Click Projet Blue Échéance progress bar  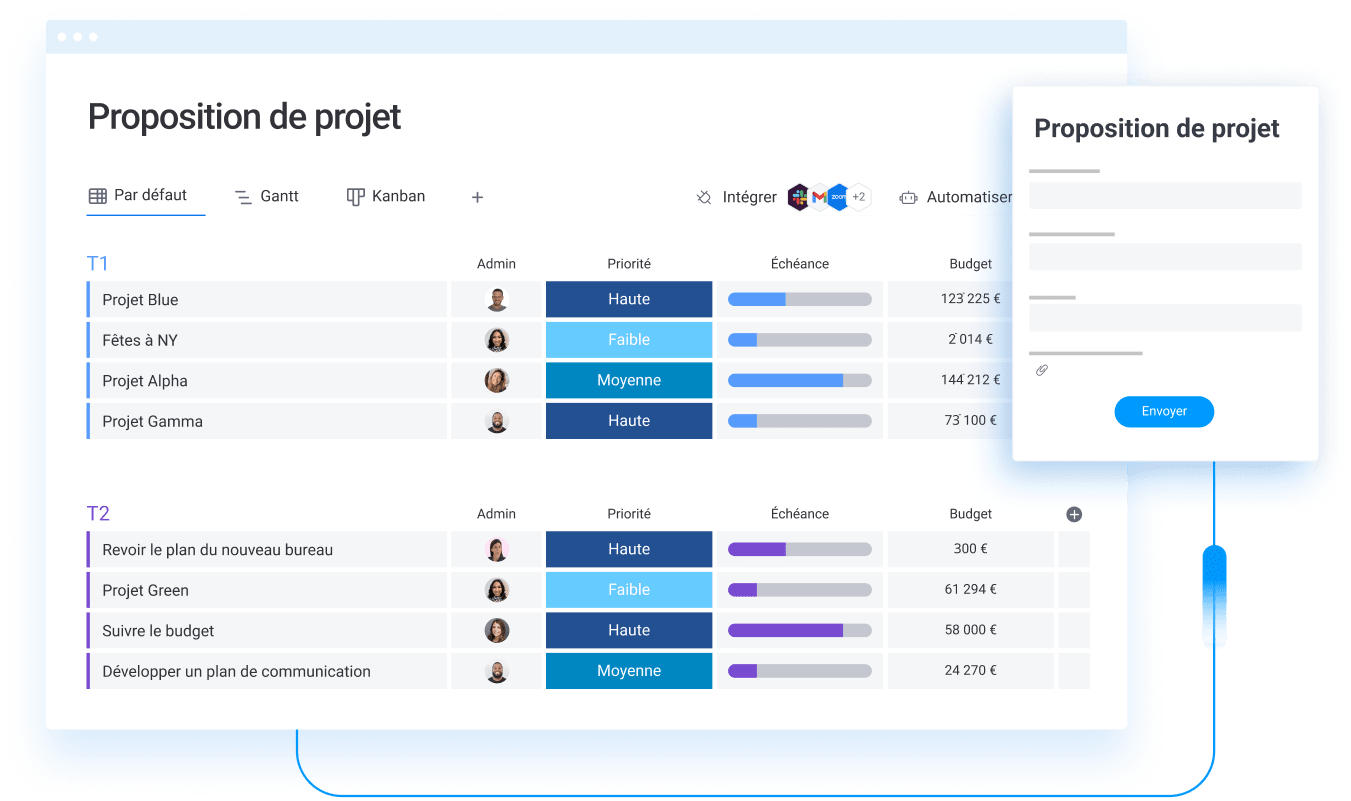(x=800, y=299)
